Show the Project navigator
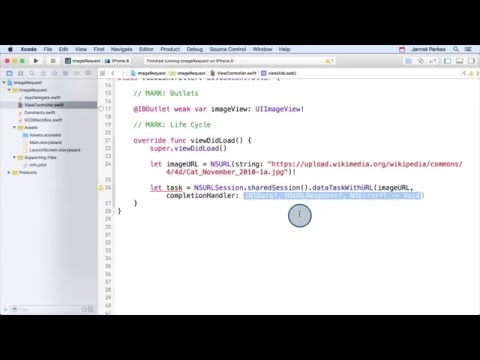 coord(9,73)
